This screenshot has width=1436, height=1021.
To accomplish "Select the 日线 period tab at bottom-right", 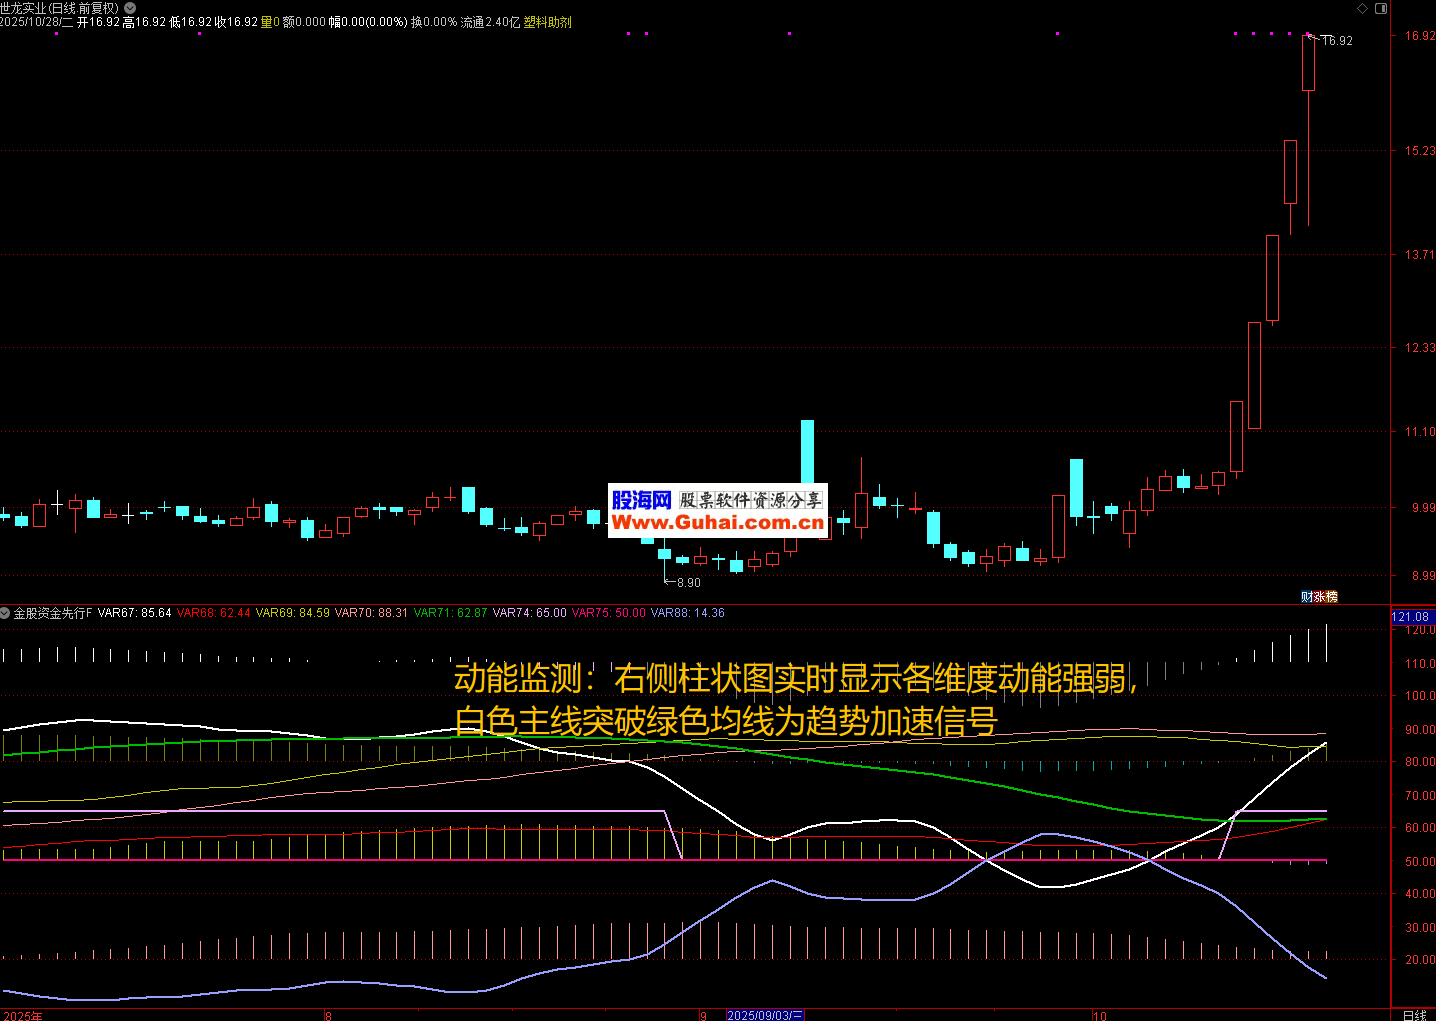I will tap(1414, 1015).
